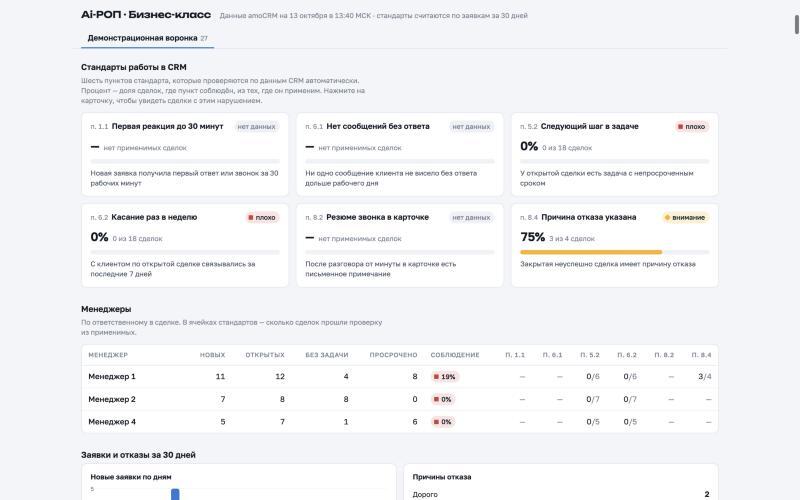The width and height of the screenshot is (800, 500).
Task: Click the page vertical scrollbar thumb
Action: tap(796, 24)
